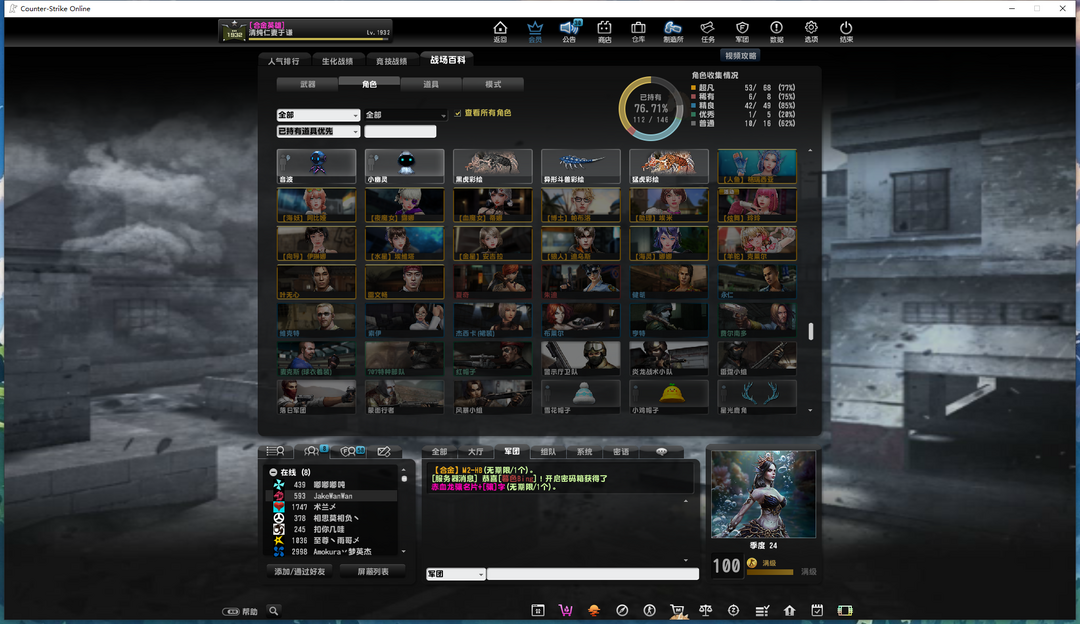Viewport: 1080px width, 624px height.
Task: Open the 仓库 inventory briefcase icon
Action: tap(638, 30)
